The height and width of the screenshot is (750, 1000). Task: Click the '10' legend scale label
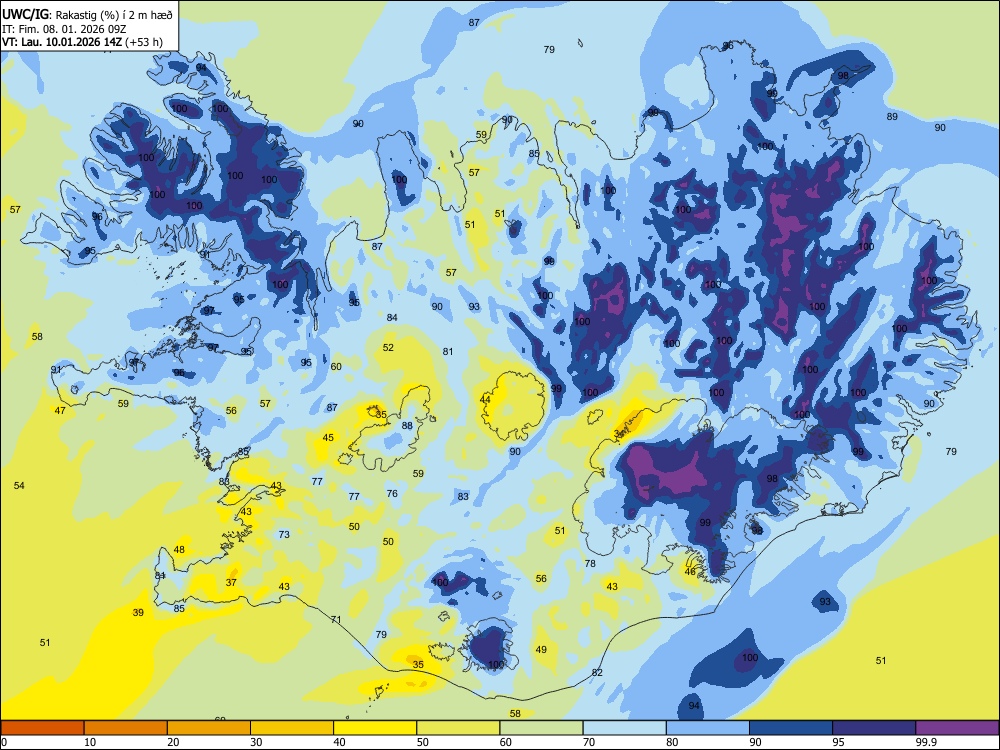pyautogui.click(x=91, y=742)
